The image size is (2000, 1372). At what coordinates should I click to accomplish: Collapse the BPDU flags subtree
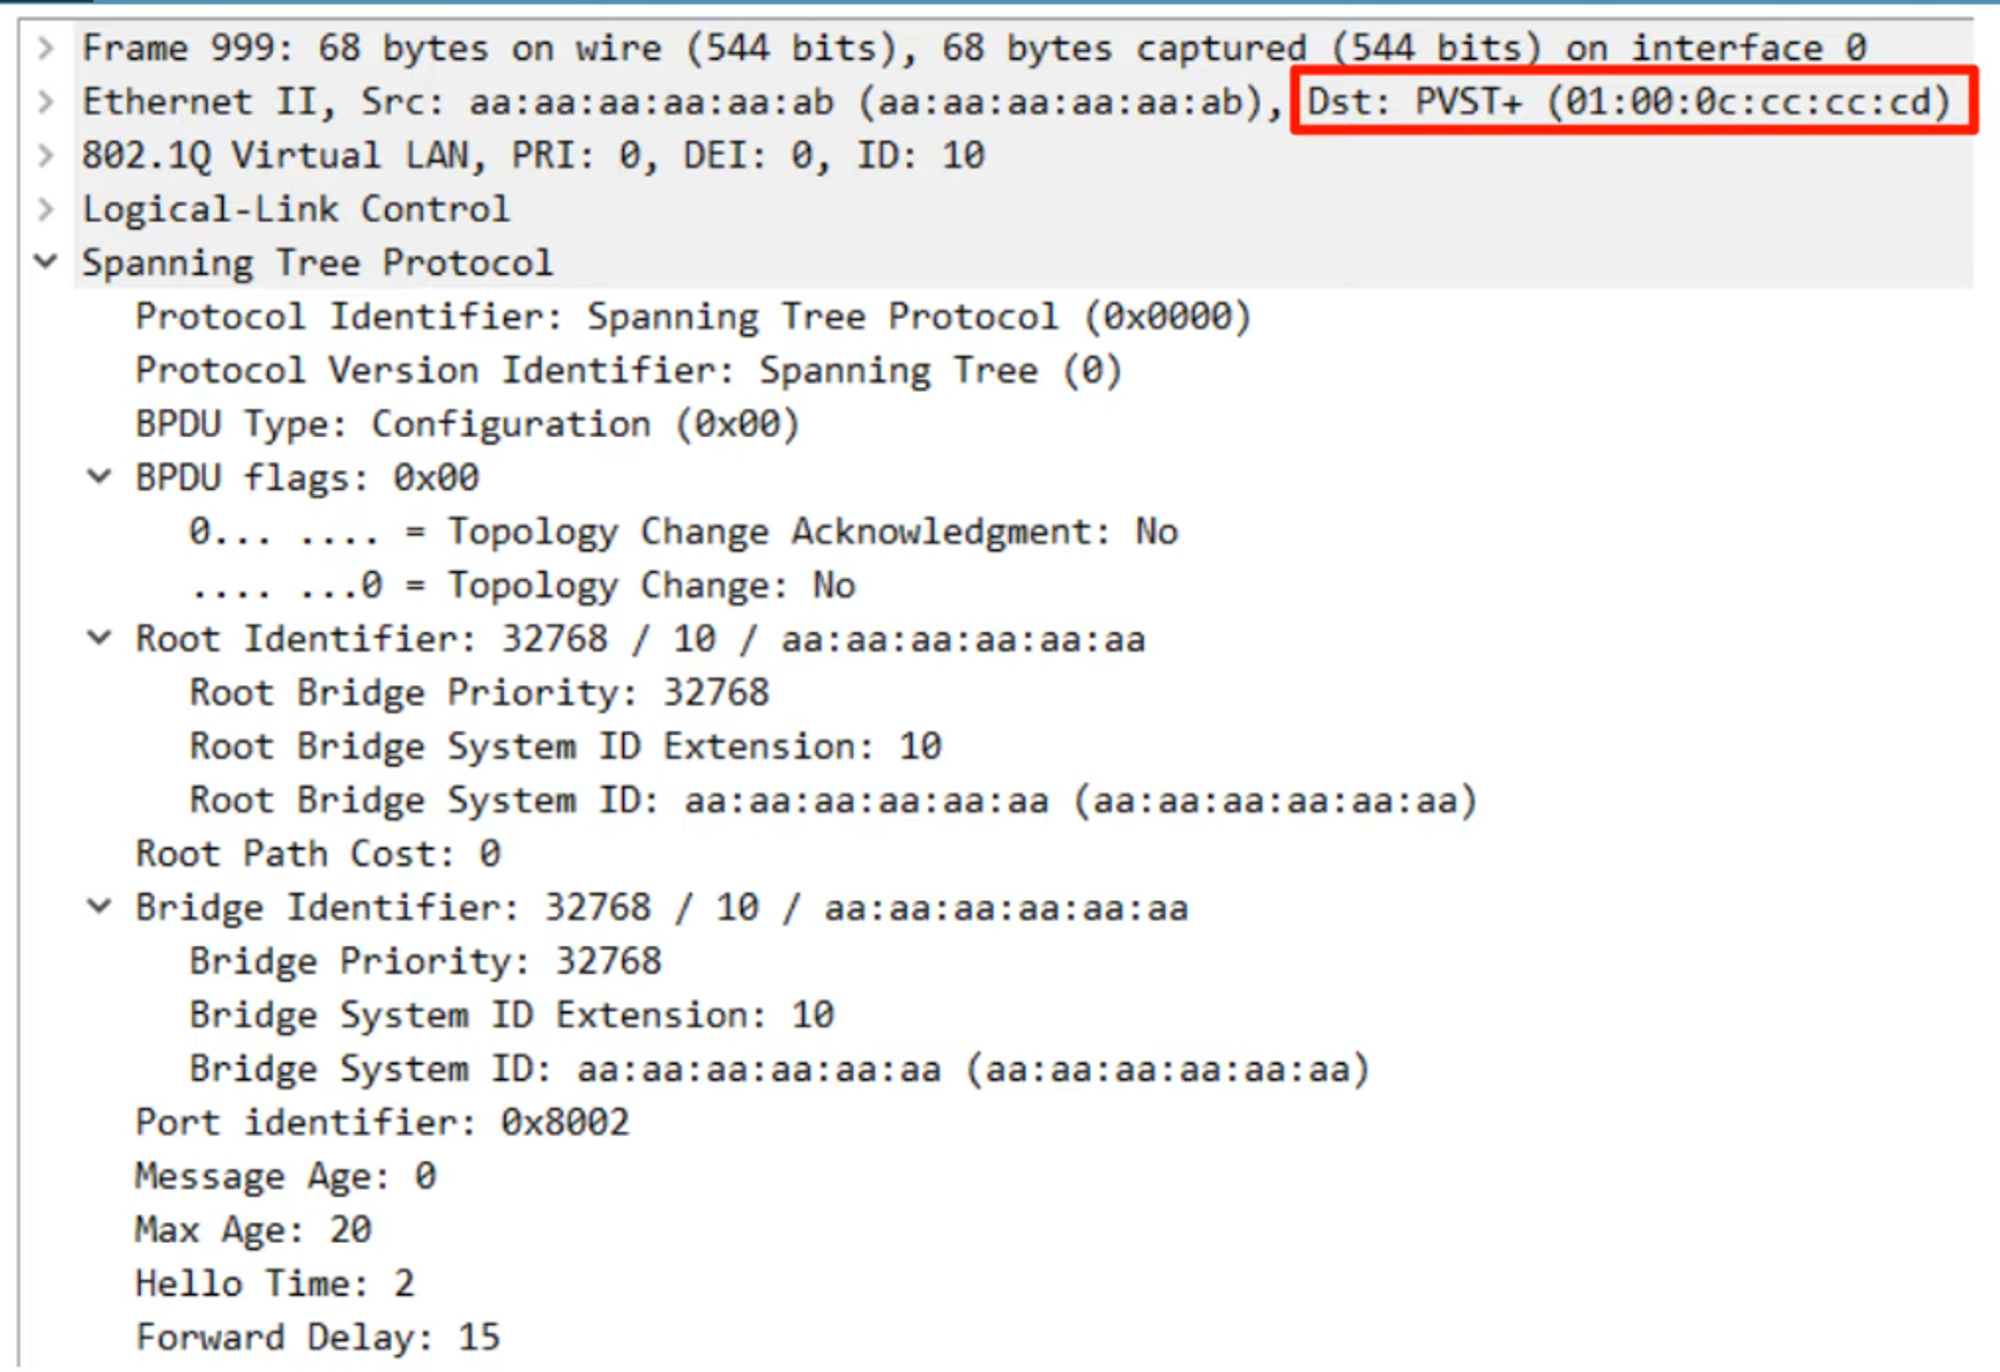(99, 477)
